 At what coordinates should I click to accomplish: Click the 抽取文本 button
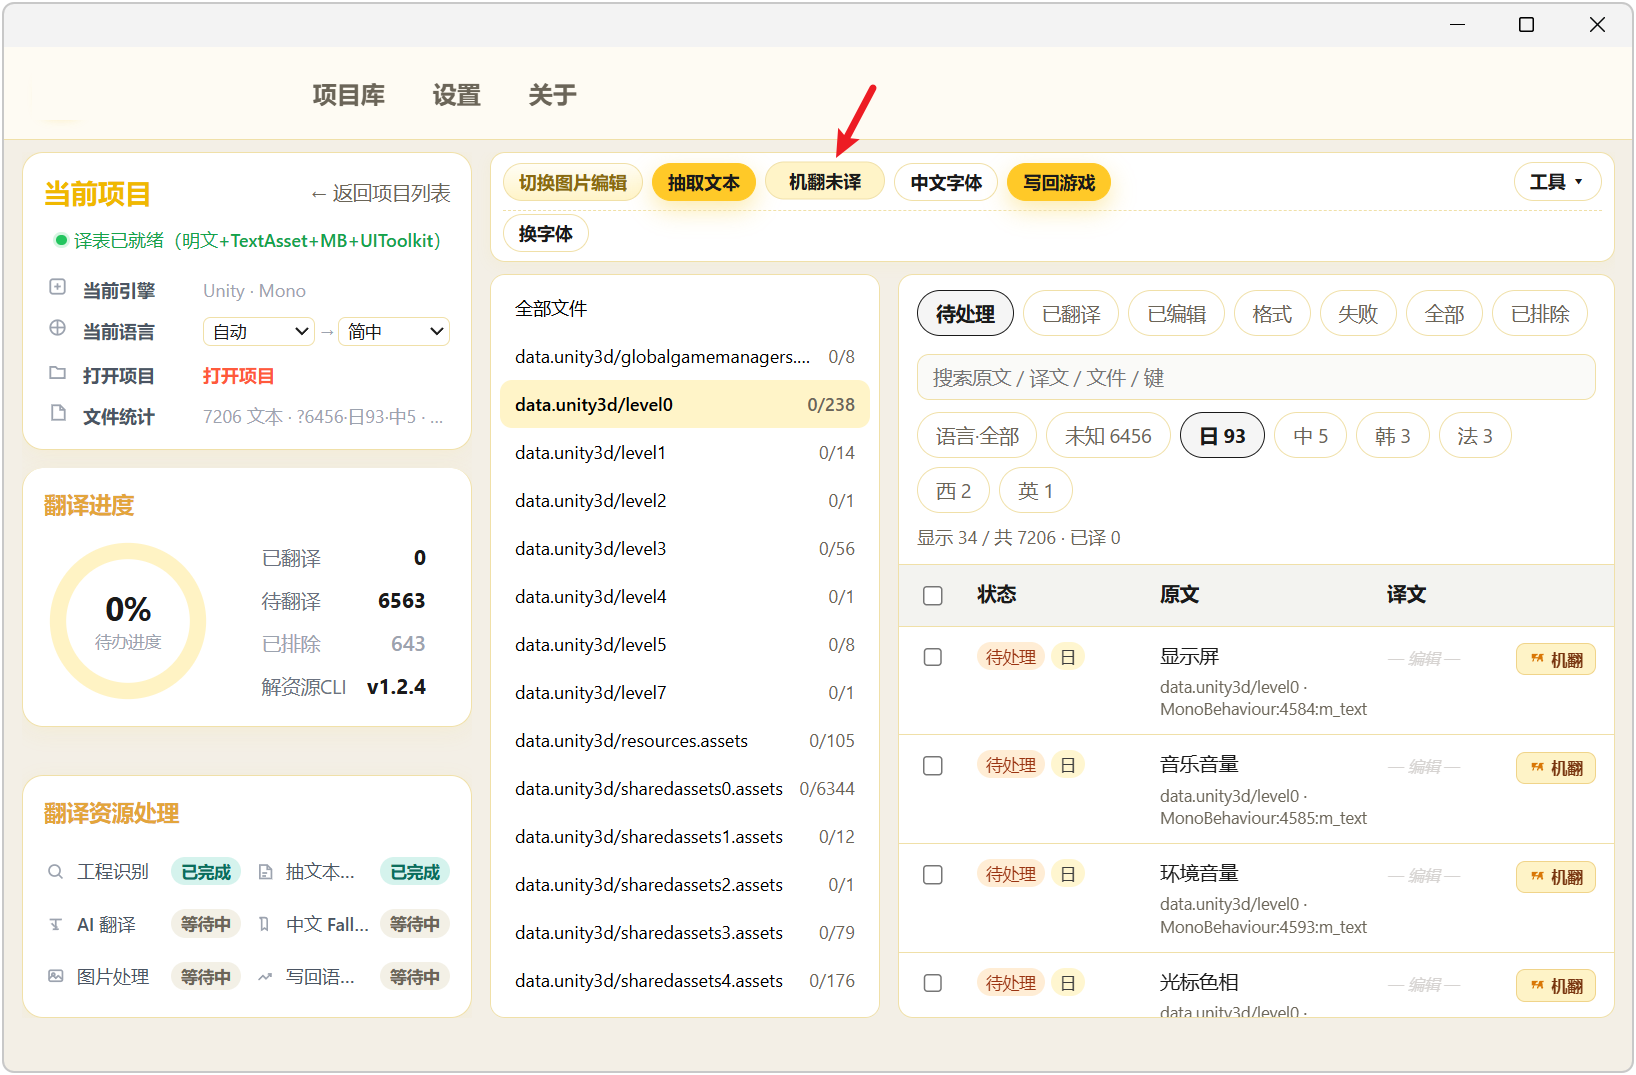tap(704, 183)
